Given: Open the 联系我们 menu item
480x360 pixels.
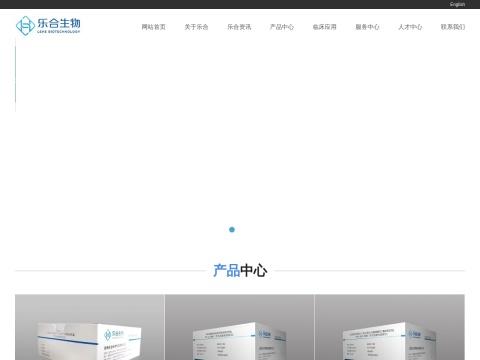Looking at the screenshot, I should click(453, 27).
